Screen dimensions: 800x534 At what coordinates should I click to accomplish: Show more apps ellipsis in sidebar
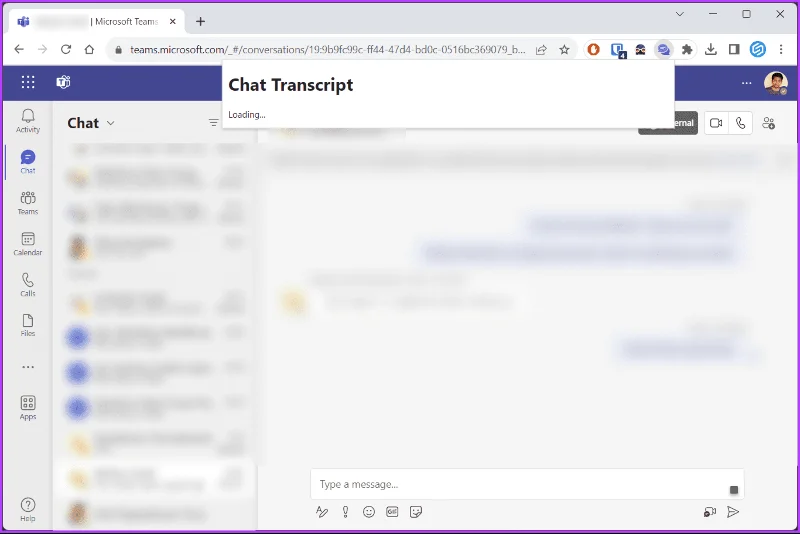[x=28, y=367]
